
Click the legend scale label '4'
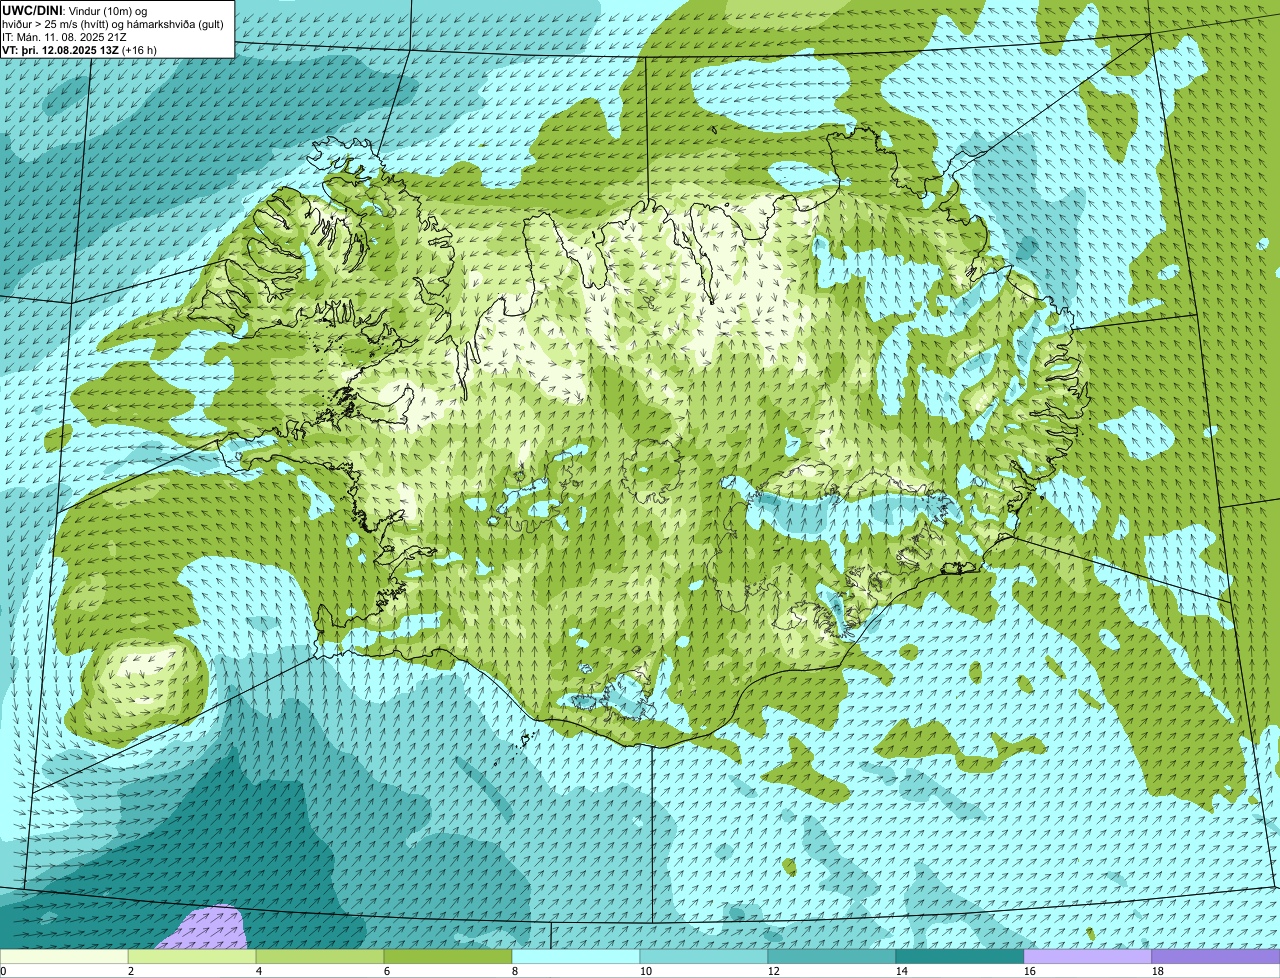259,971
